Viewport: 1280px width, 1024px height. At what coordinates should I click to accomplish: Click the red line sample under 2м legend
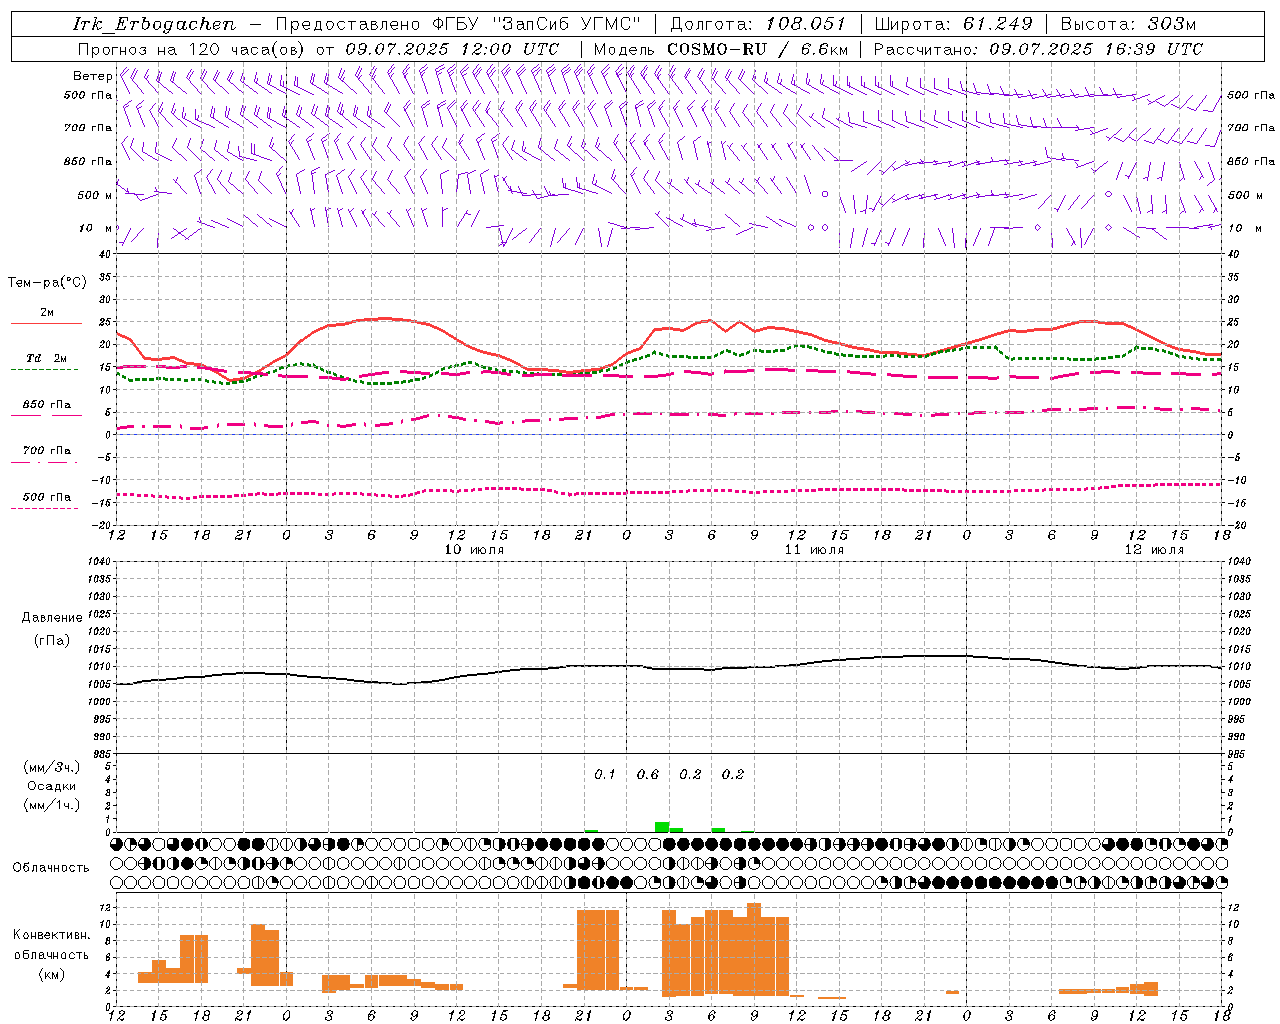tap(46, 324)
